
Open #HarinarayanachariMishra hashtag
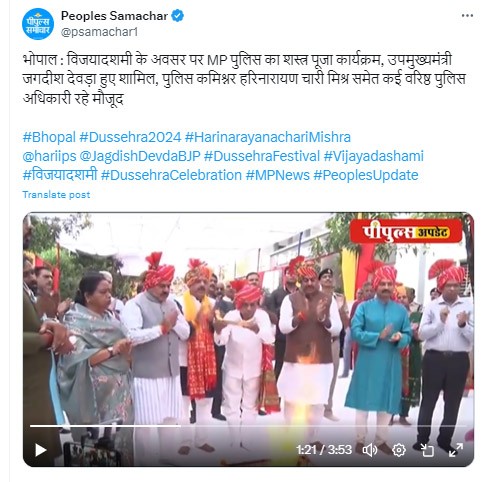(x=268, y=137)
